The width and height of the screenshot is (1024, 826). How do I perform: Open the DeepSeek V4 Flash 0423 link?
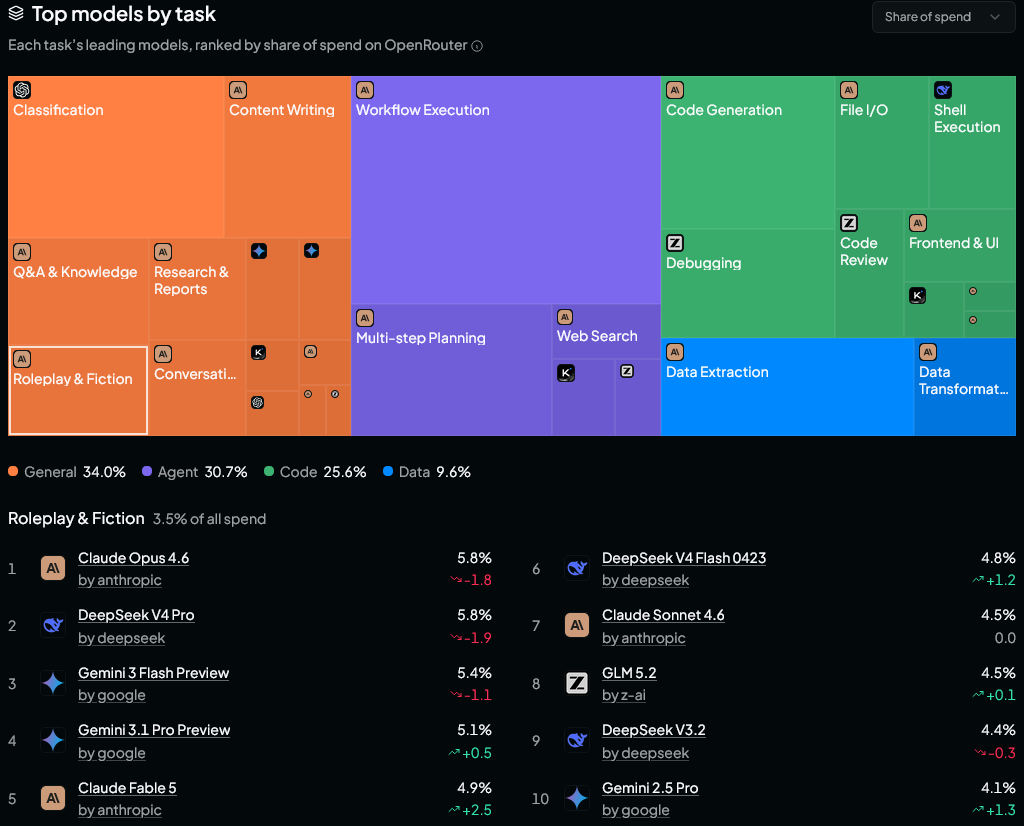[684, 558]
